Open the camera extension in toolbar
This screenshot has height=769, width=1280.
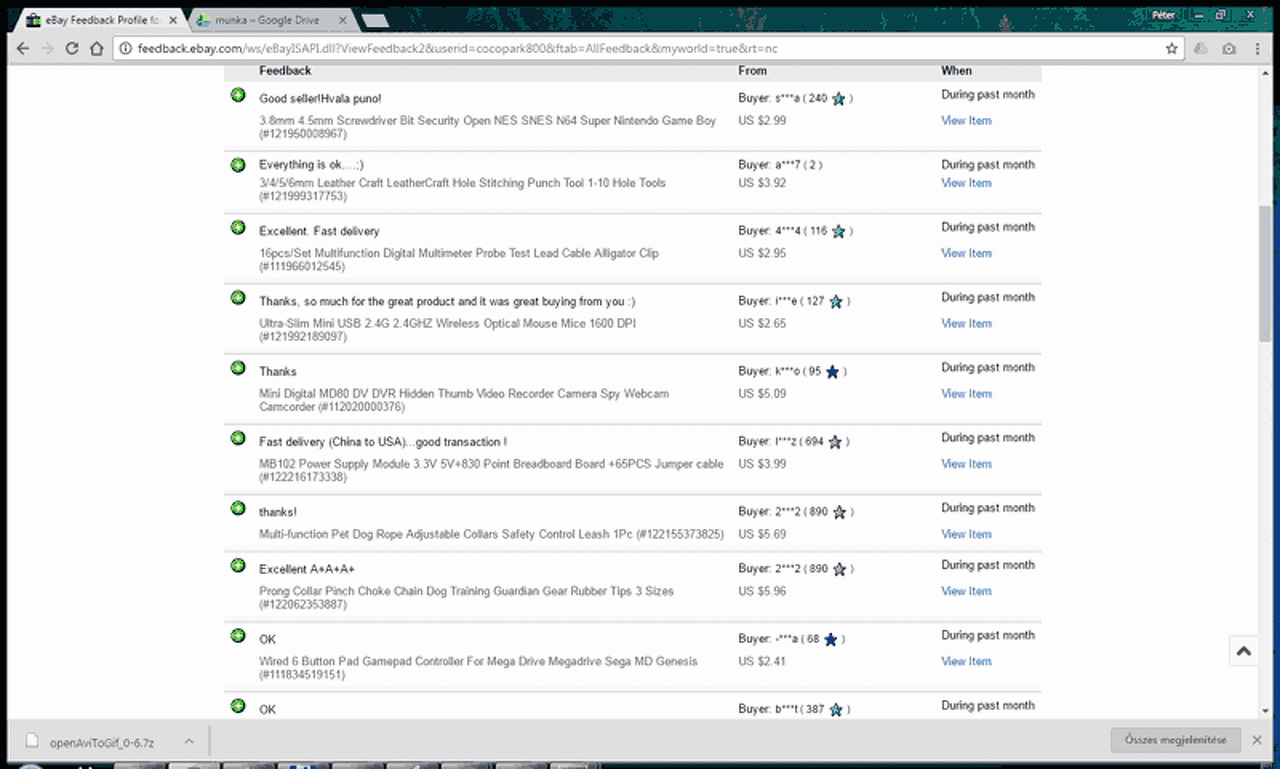pyautogui.click(x=1228, y=48)
